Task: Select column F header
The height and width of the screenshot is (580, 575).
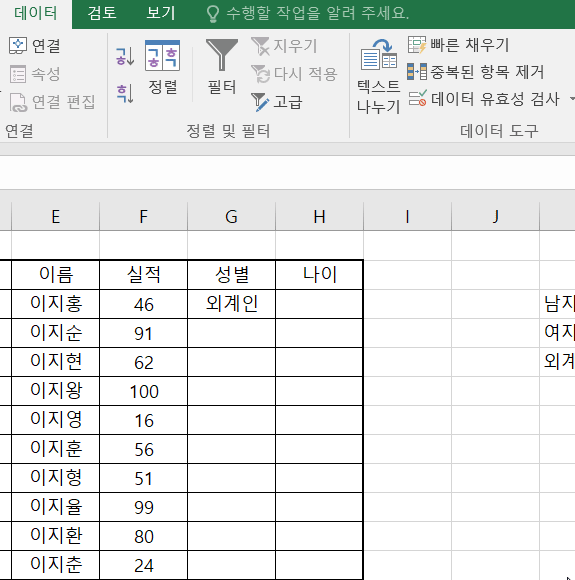Action: tap(144, 216)
